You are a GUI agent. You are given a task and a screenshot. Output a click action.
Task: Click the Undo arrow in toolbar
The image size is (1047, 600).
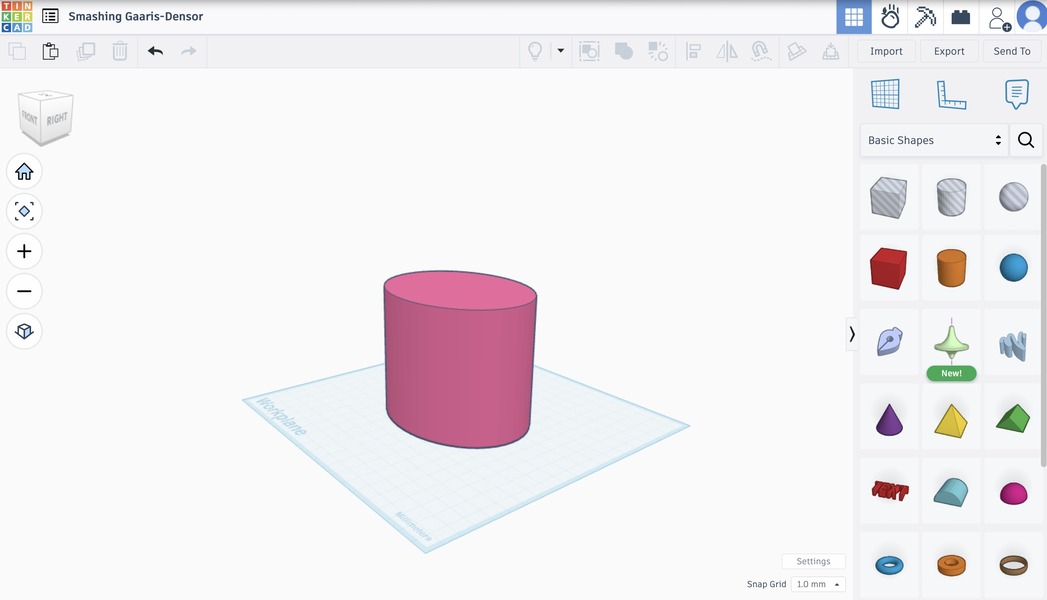(x=155, y=51)
